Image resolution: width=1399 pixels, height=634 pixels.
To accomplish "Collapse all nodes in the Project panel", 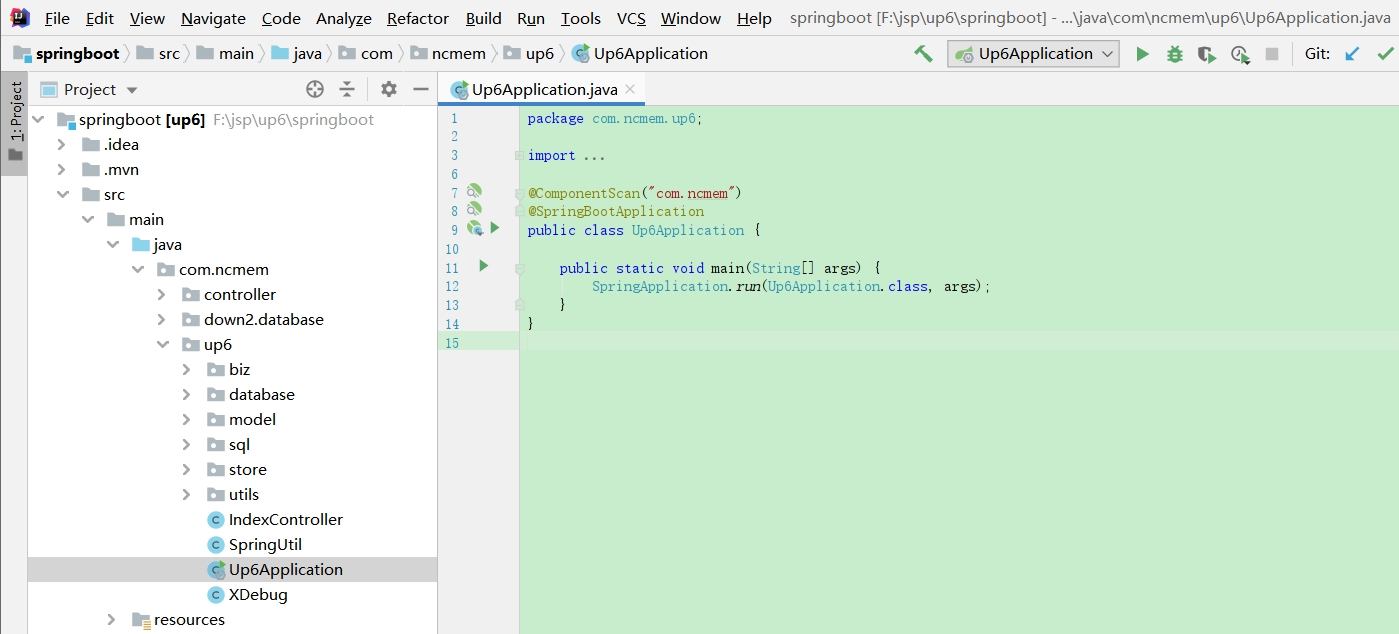I will [x=347, y=90].
